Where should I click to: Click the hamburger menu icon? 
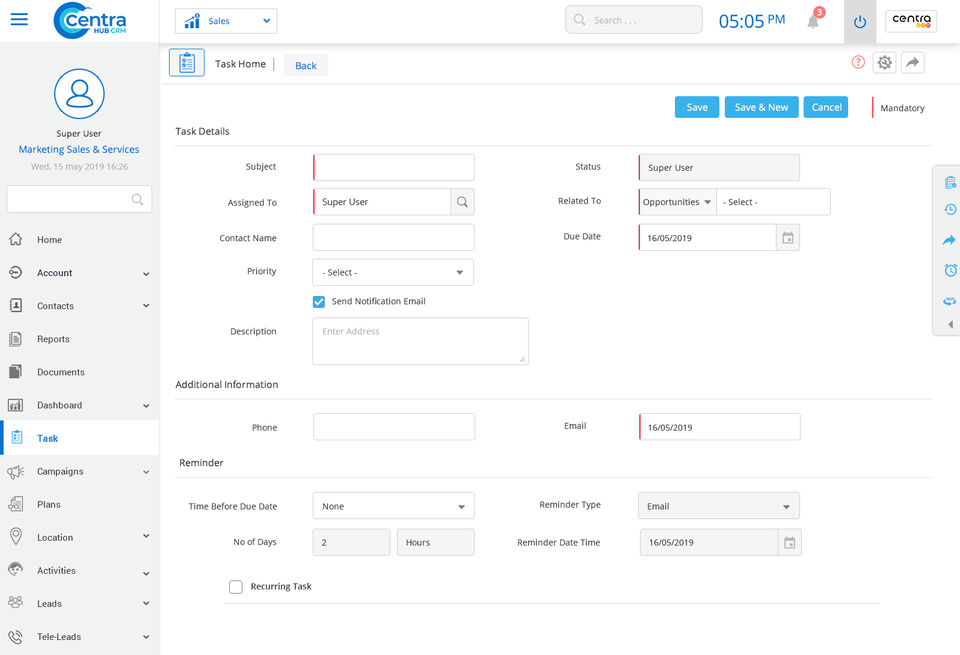(x=19, y=20)
